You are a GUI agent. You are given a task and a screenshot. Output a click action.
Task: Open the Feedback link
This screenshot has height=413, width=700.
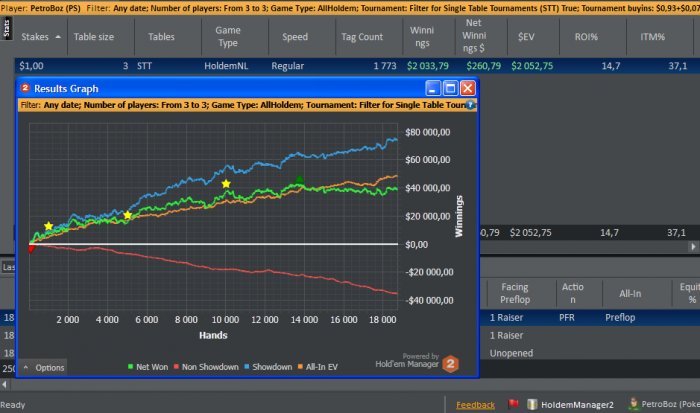[475, 405]
